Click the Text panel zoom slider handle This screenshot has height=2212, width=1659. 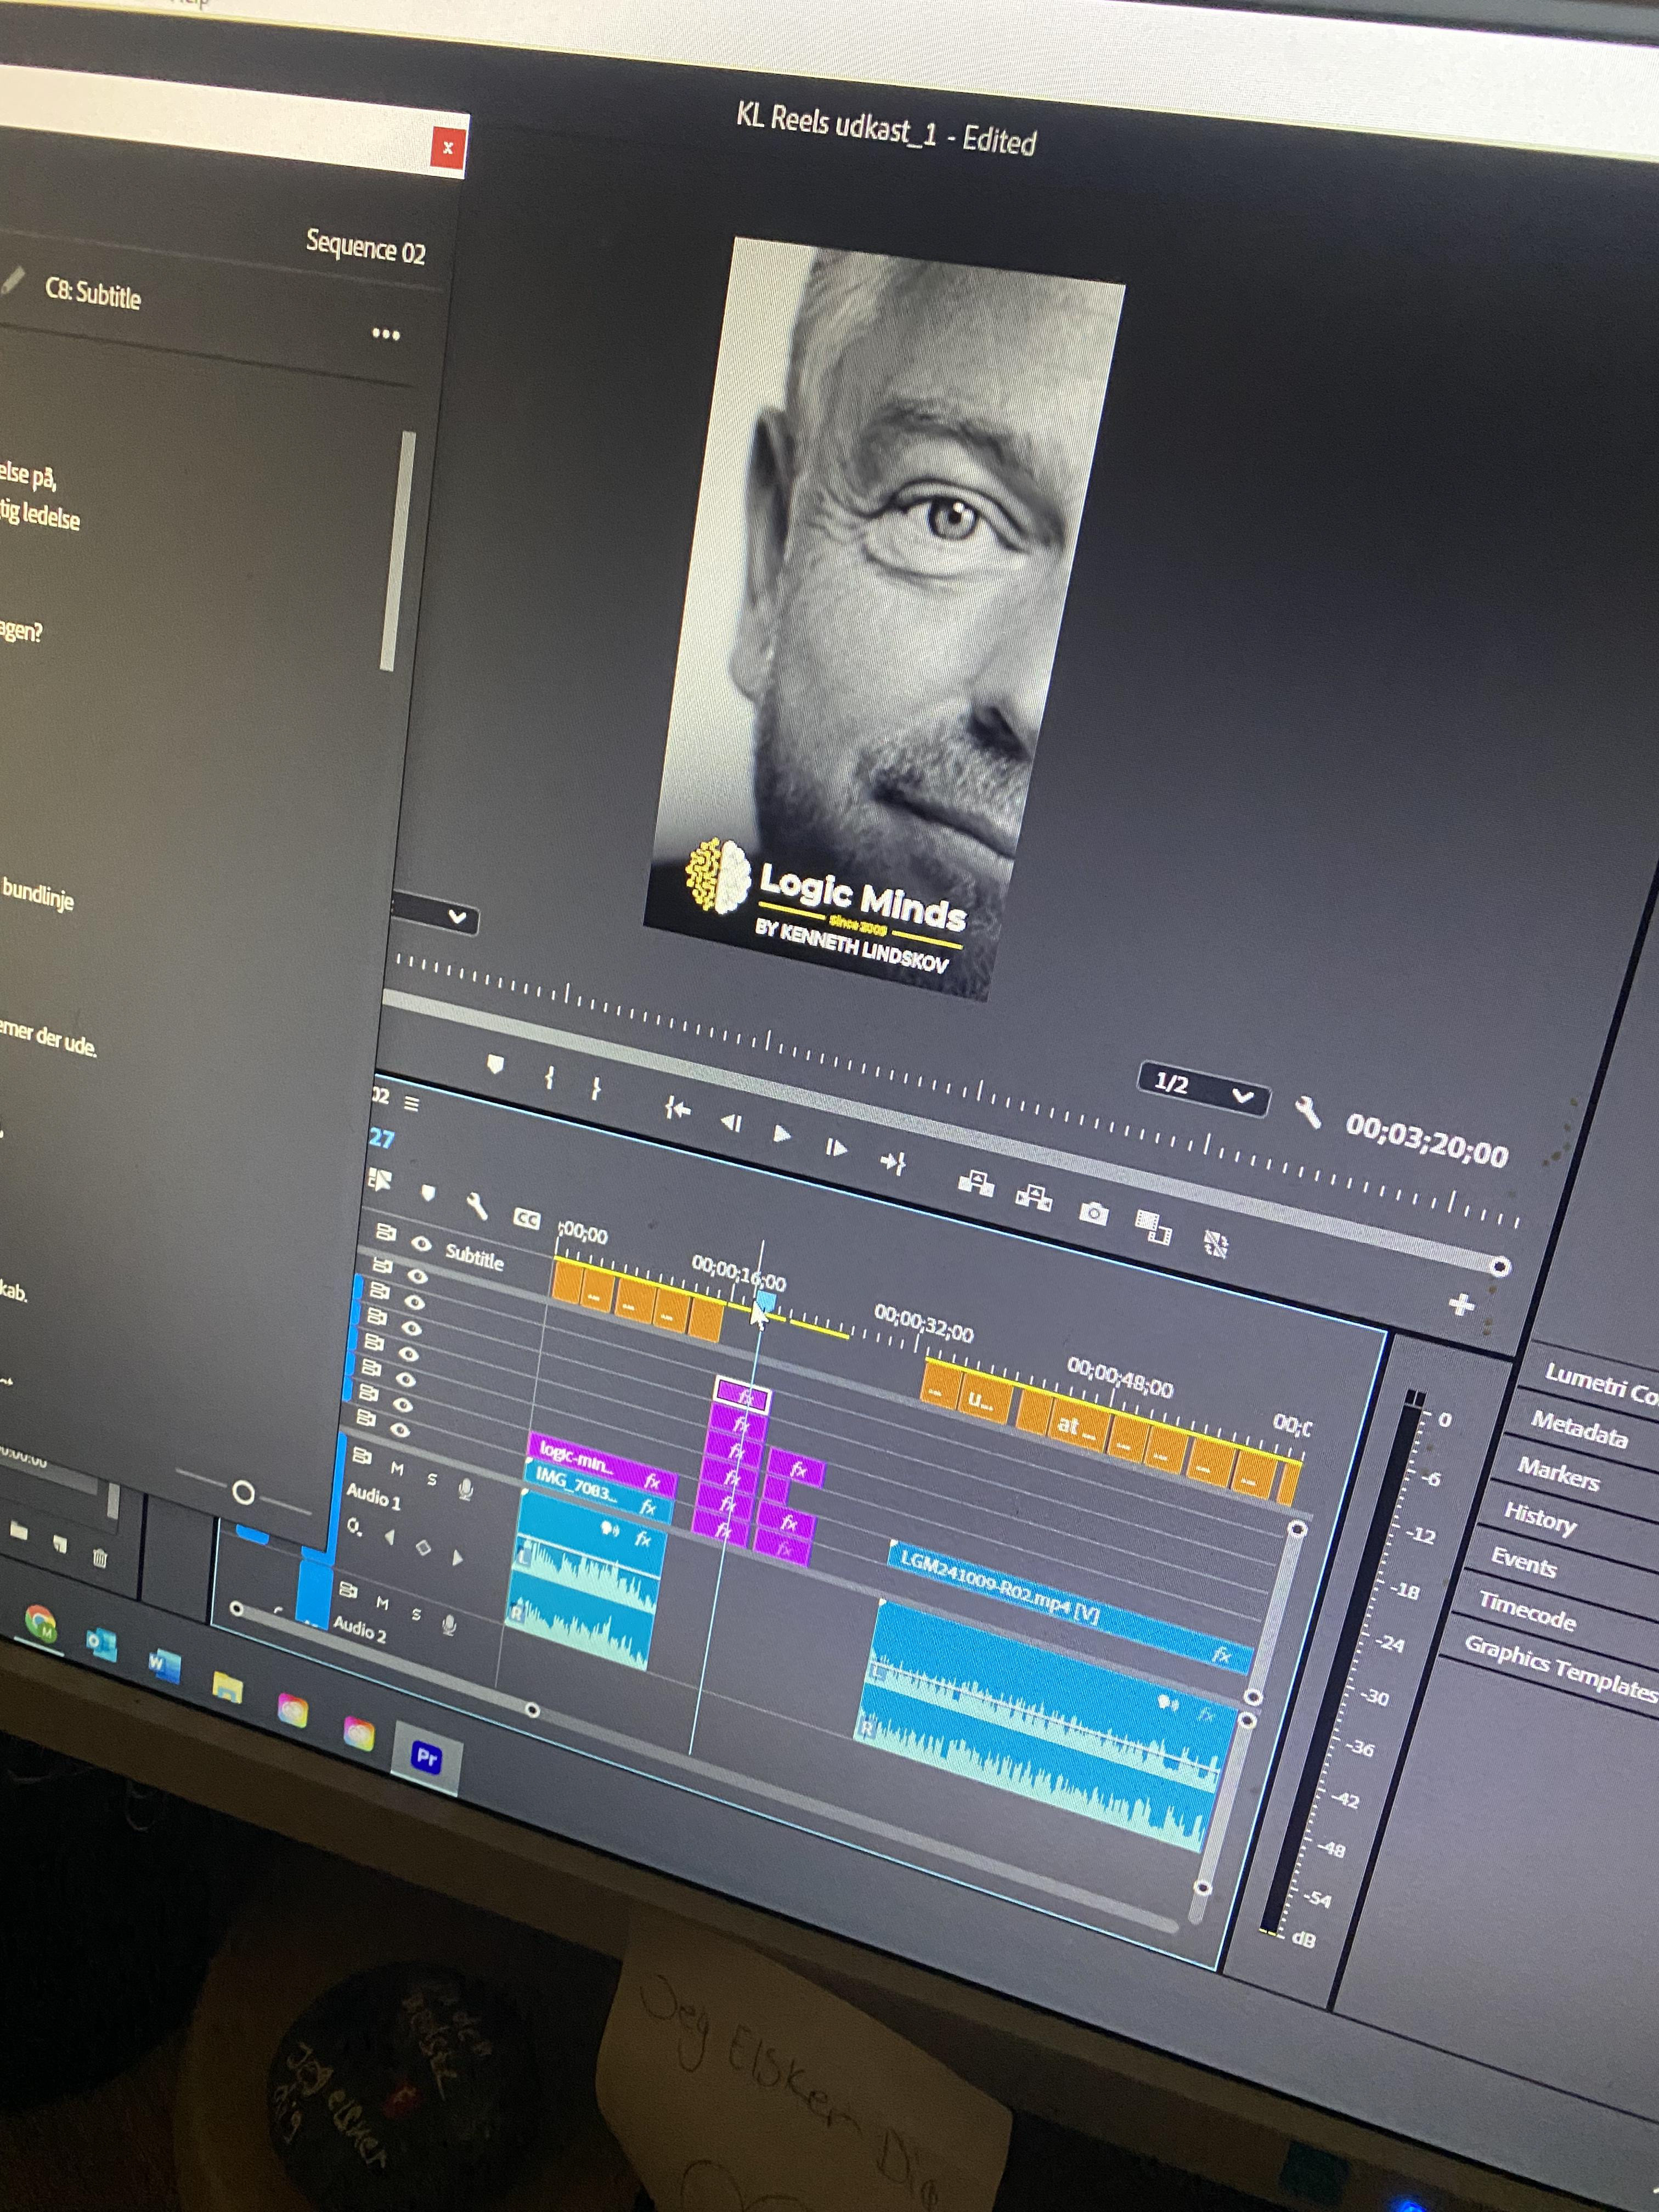tap(243, 1493)
